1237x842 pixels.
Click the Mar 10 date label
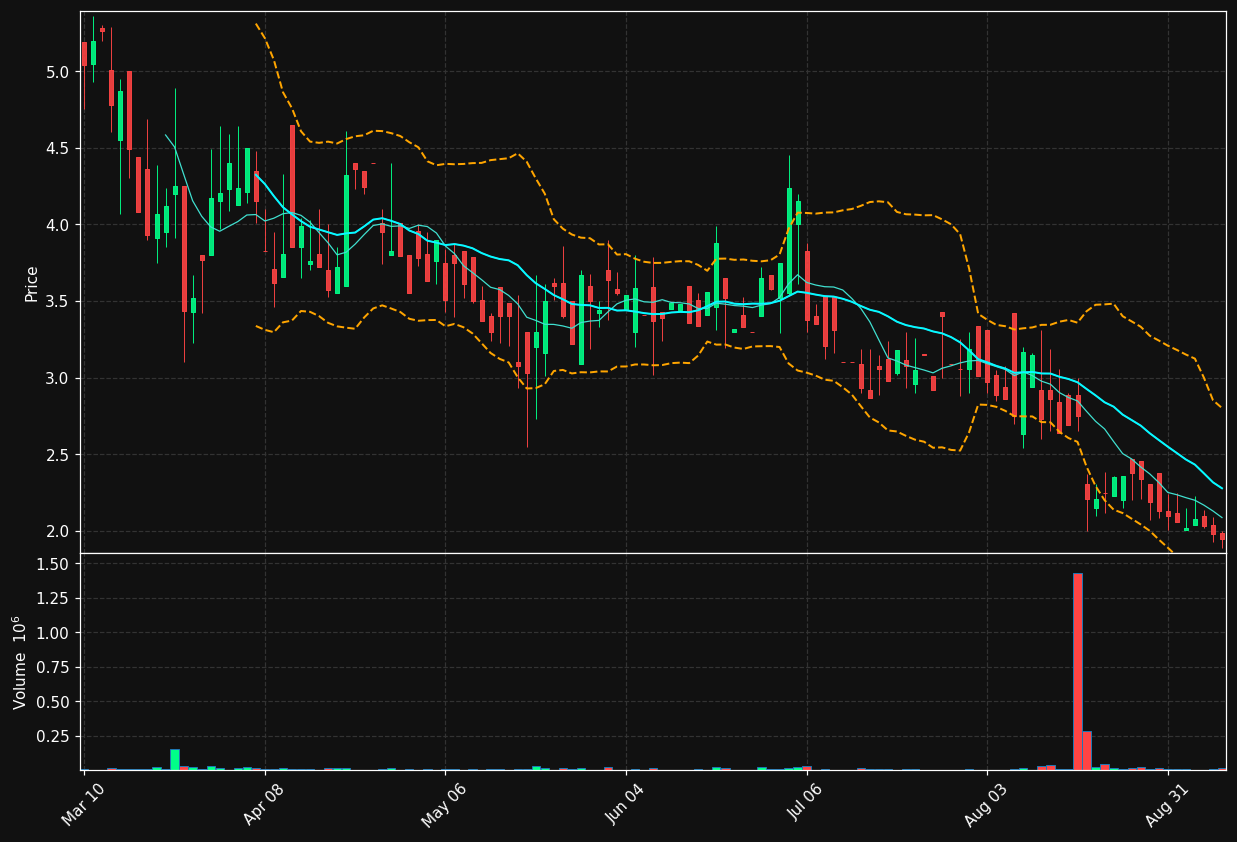point(84,805)
